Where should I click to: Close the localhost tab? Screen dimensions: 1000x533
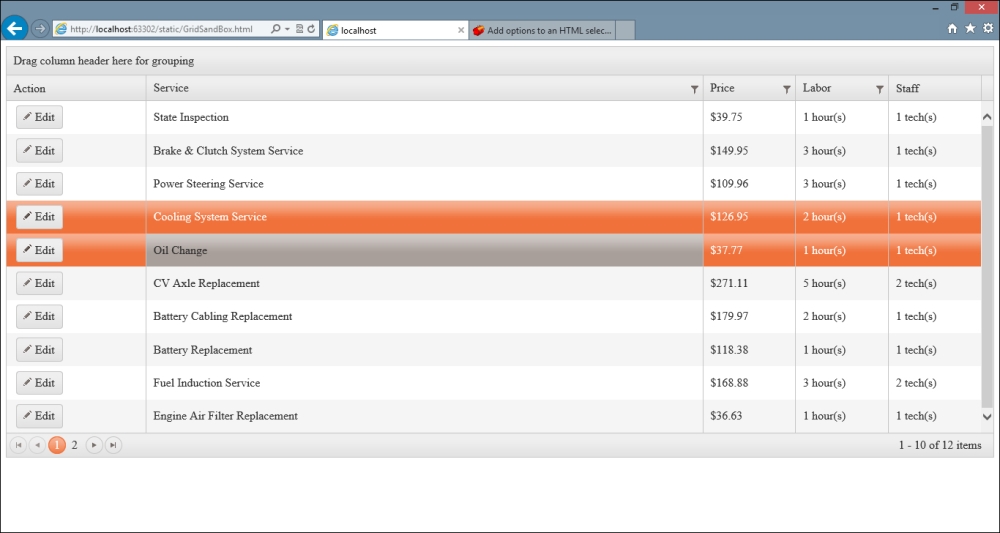click(461, 30)
